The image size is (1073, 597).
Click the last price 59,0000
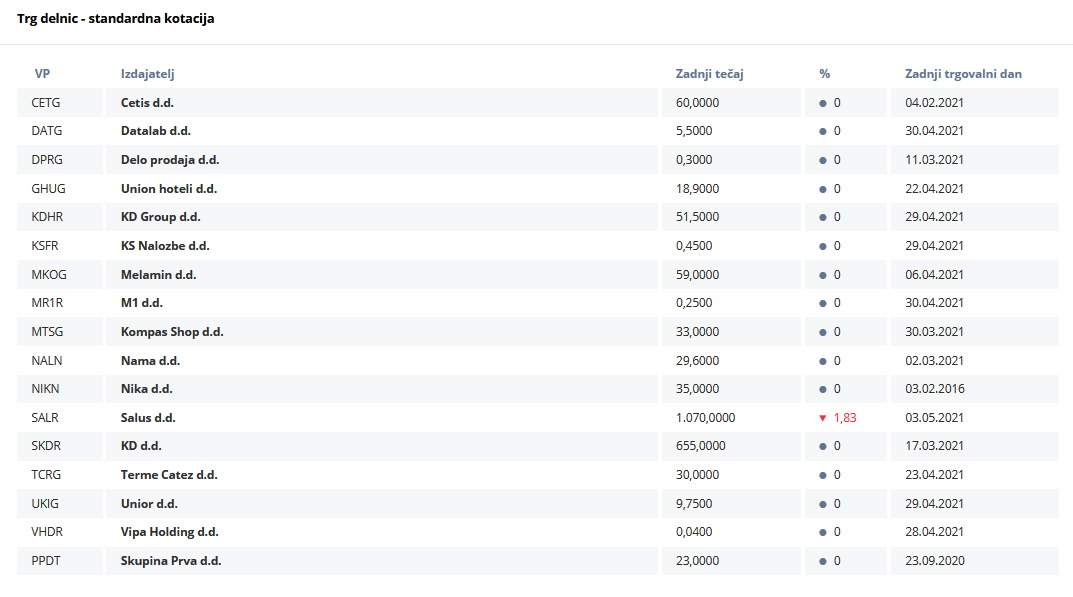click(697, 275)
